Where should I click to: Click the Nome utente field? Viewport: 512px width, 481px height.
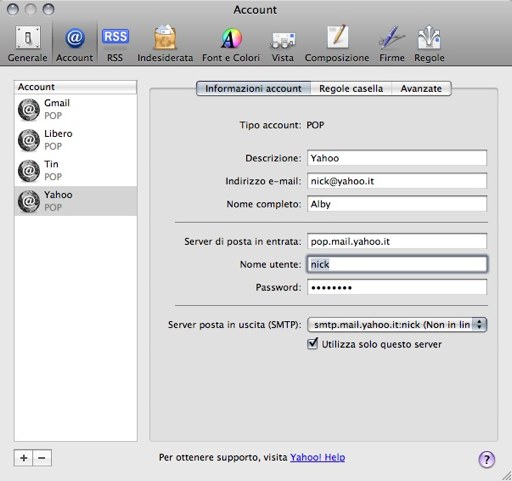tap(397, 264)
